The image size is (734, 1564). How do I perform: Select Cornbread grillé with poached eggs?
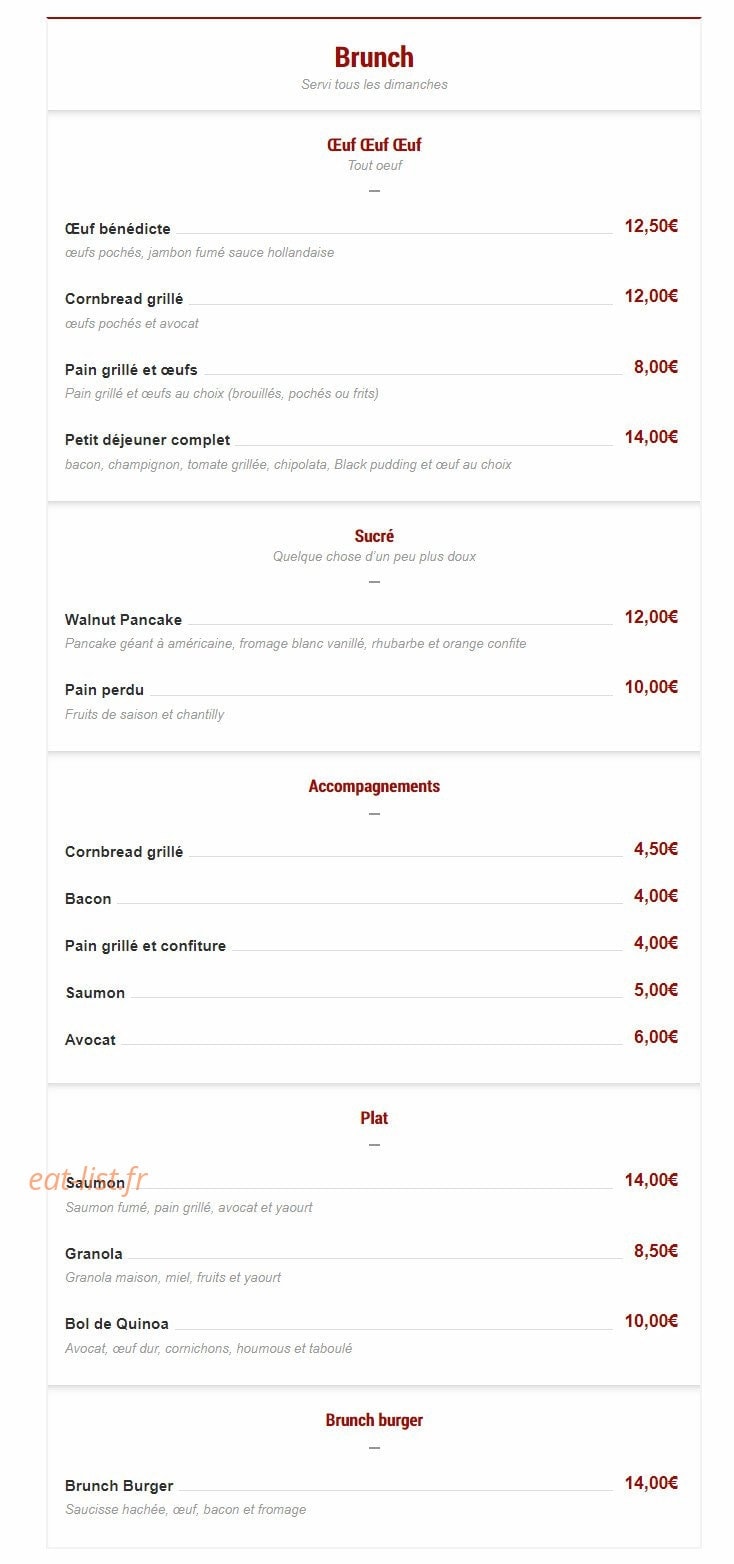point(124,299)
